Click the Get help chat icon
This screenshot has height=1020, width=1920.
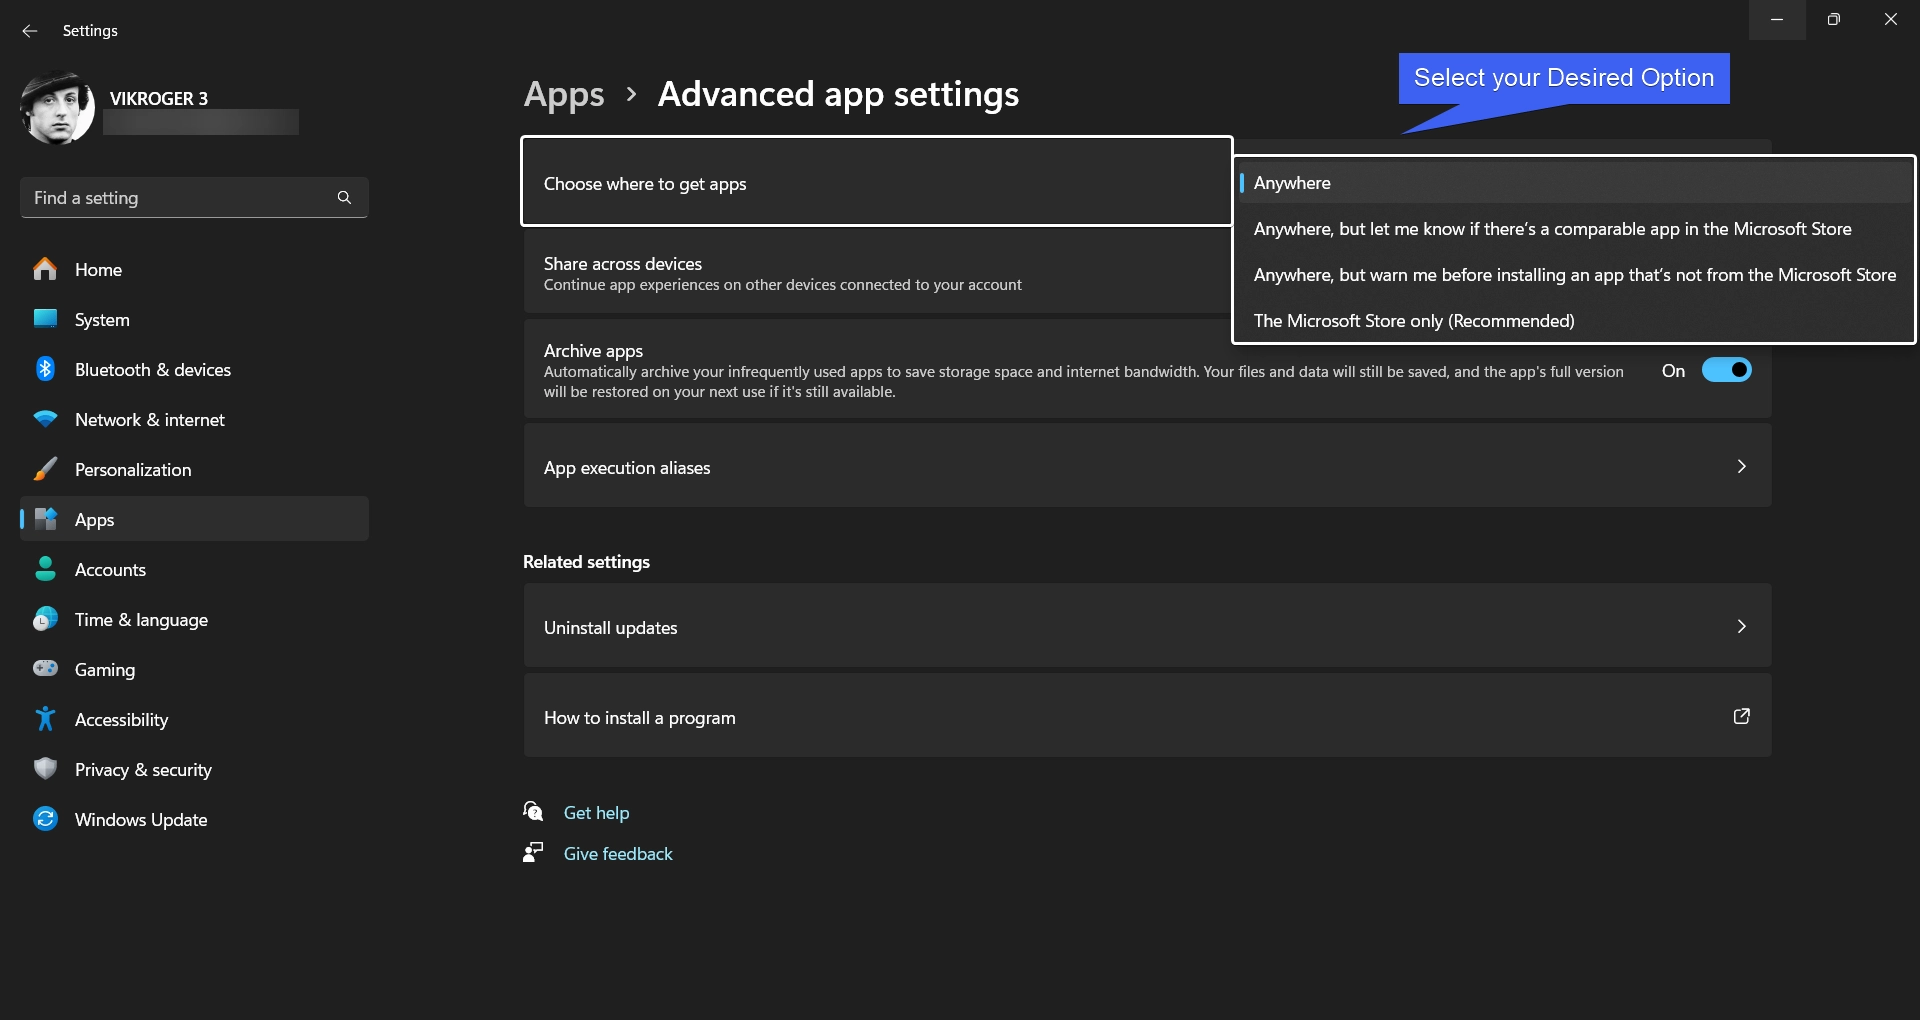[533, 811]
